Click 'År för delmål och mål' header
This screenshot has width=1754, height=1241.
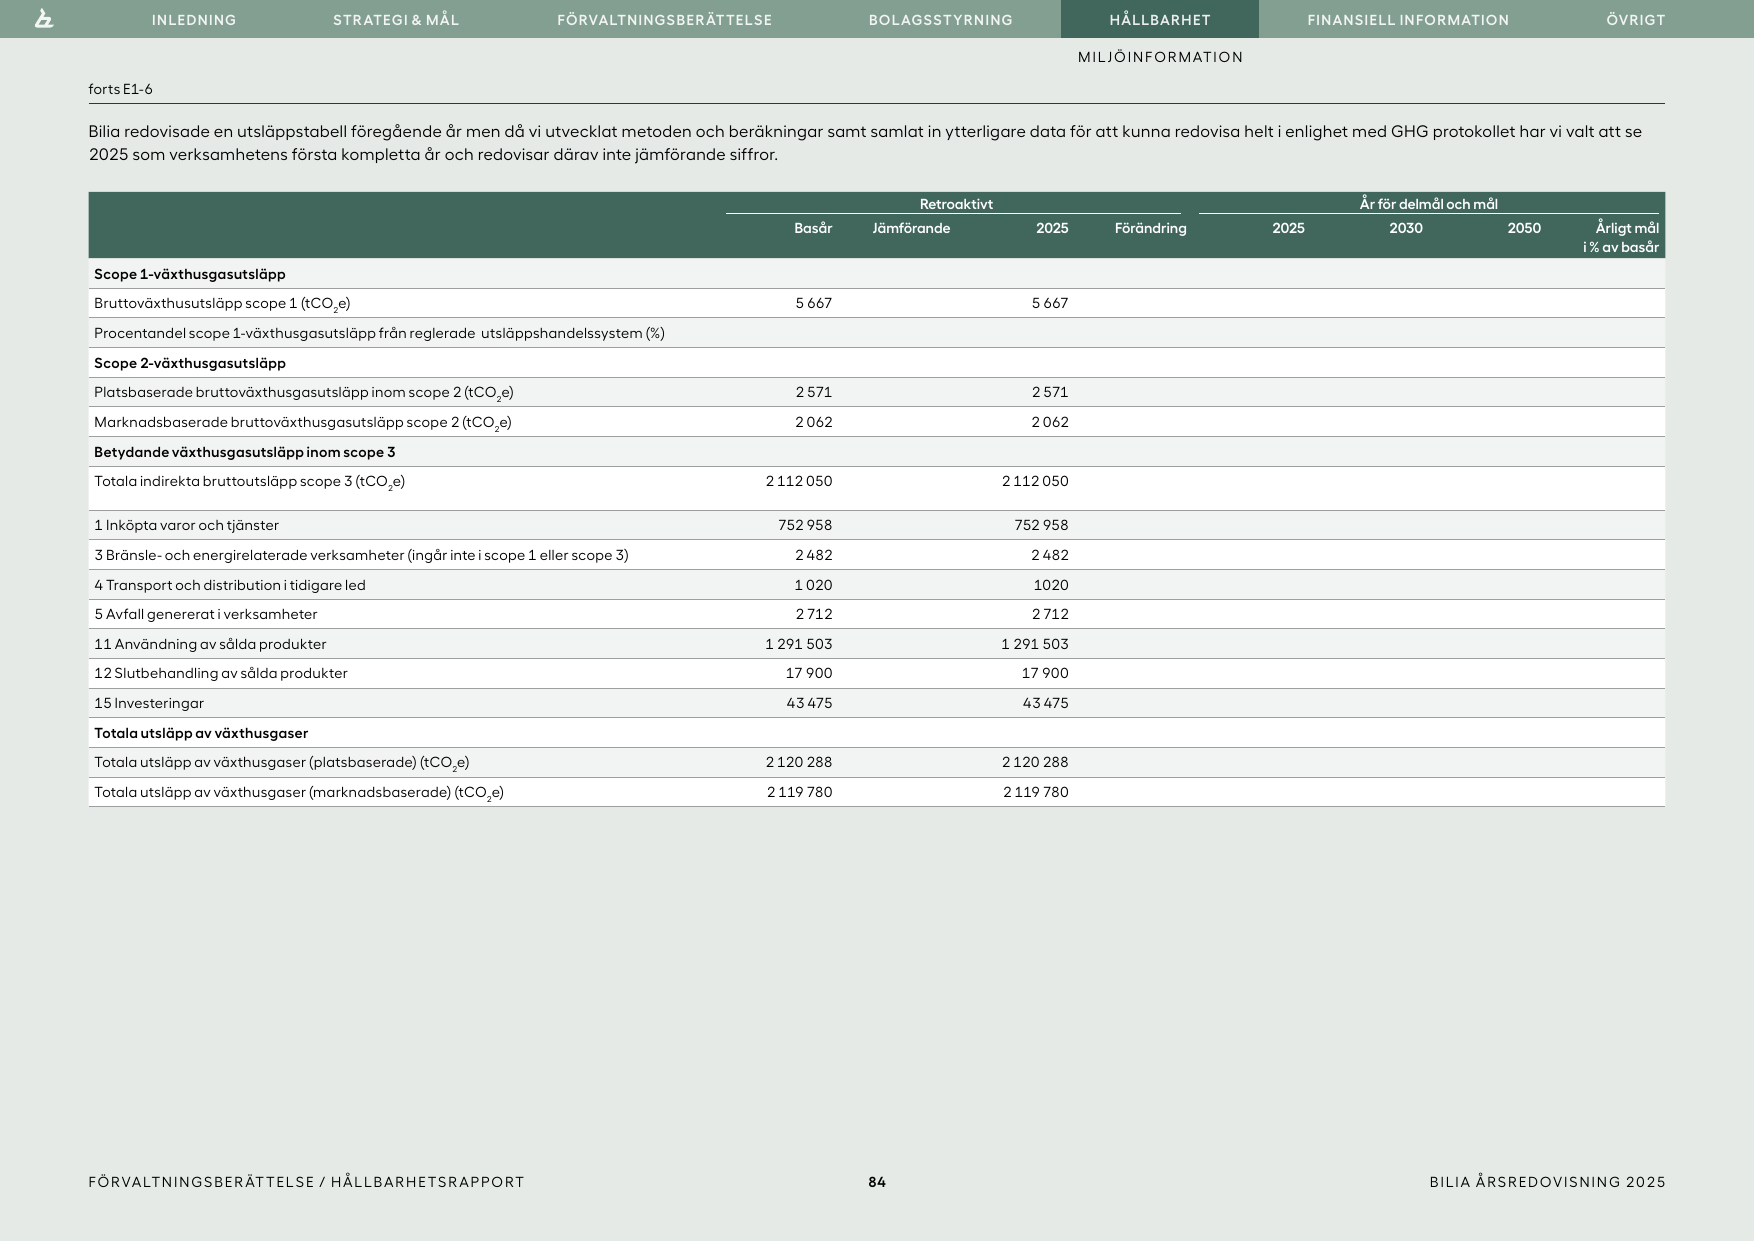pos(1428,204)
